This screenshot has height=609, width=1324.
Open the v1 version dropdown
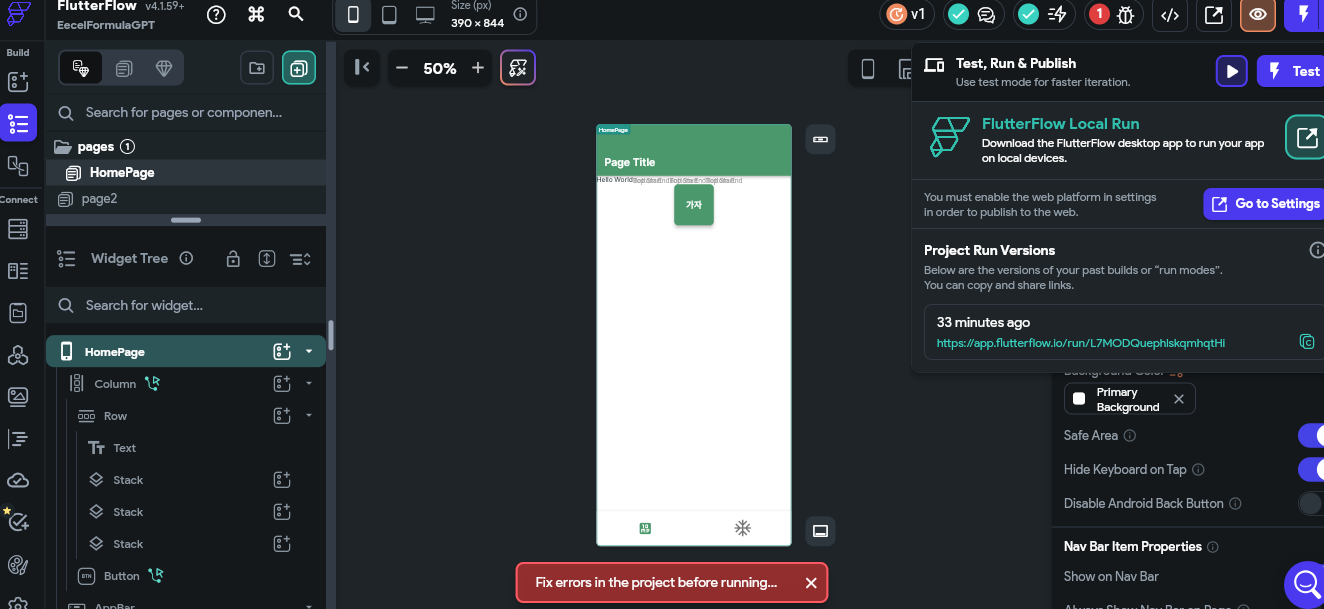point(908,14)
